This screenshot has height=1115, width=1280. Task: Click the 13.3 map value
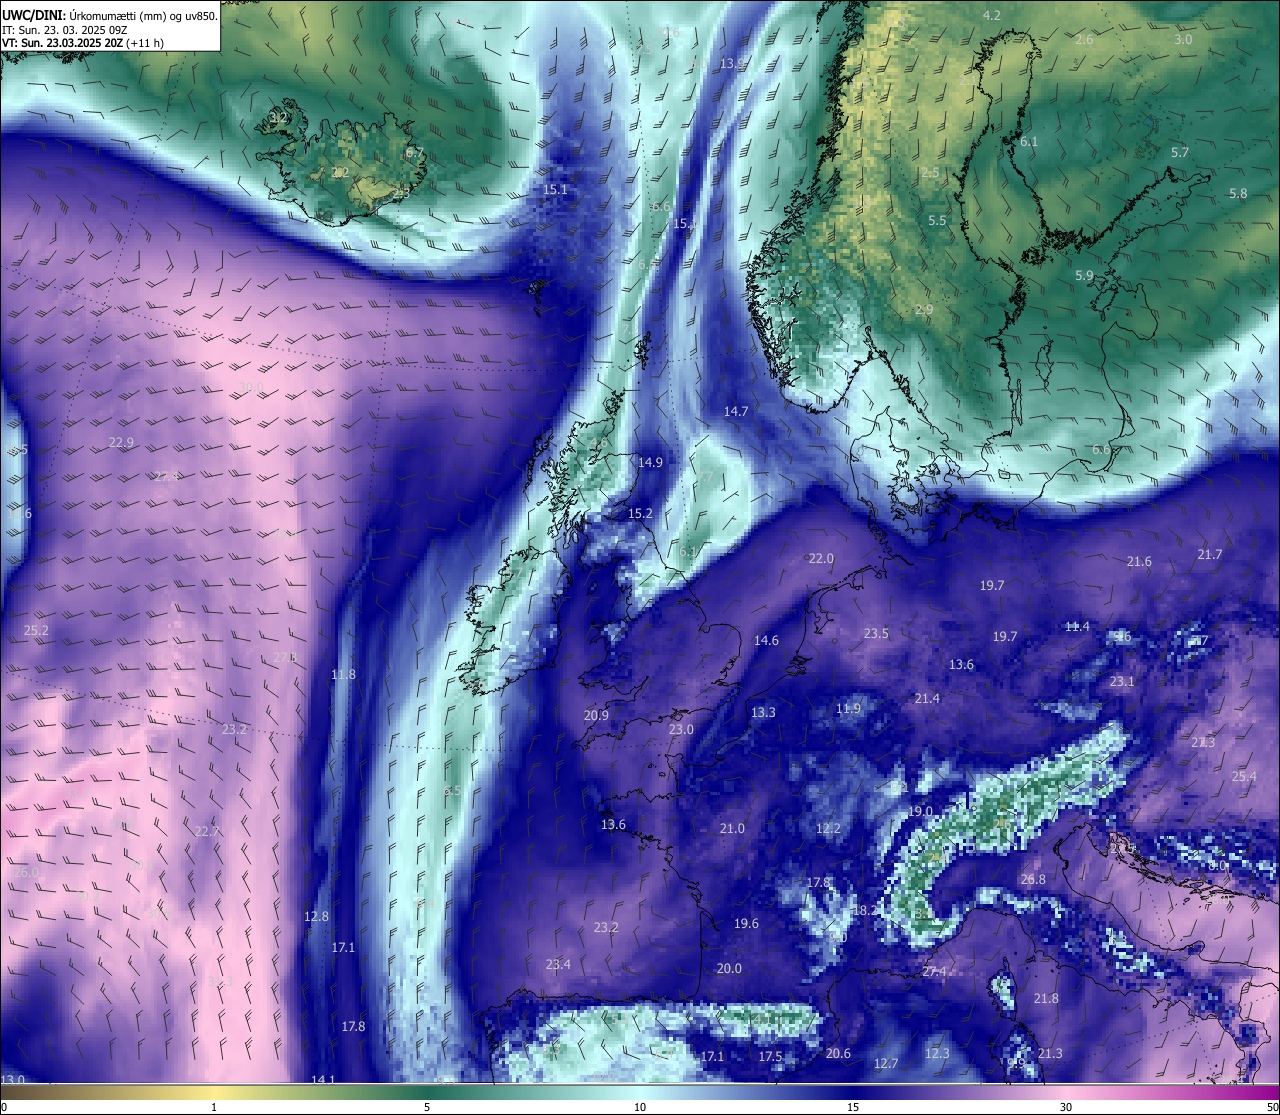coord(763,712)
